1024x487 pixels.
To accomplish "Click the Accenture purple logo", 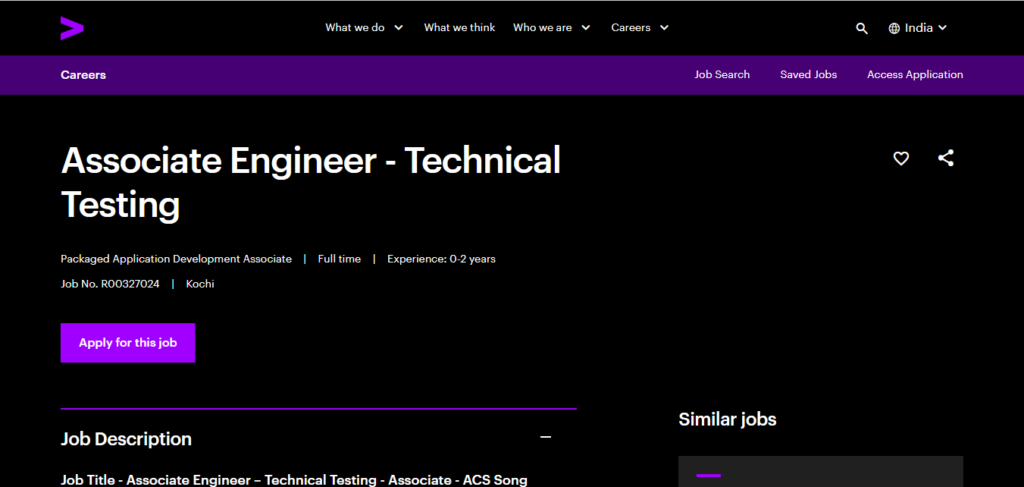I will pos(72,28).
